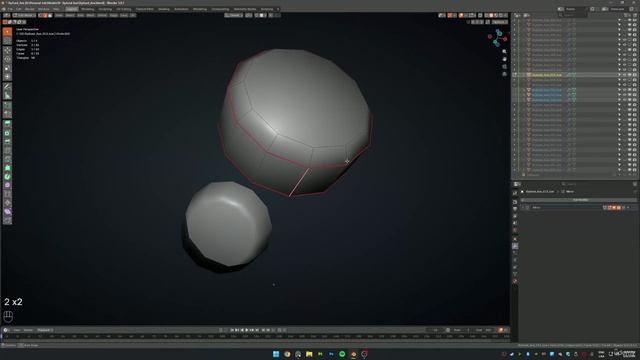640x360 pixels.
Task: Switch to the Modeling workspace tab
Action: 87,9
